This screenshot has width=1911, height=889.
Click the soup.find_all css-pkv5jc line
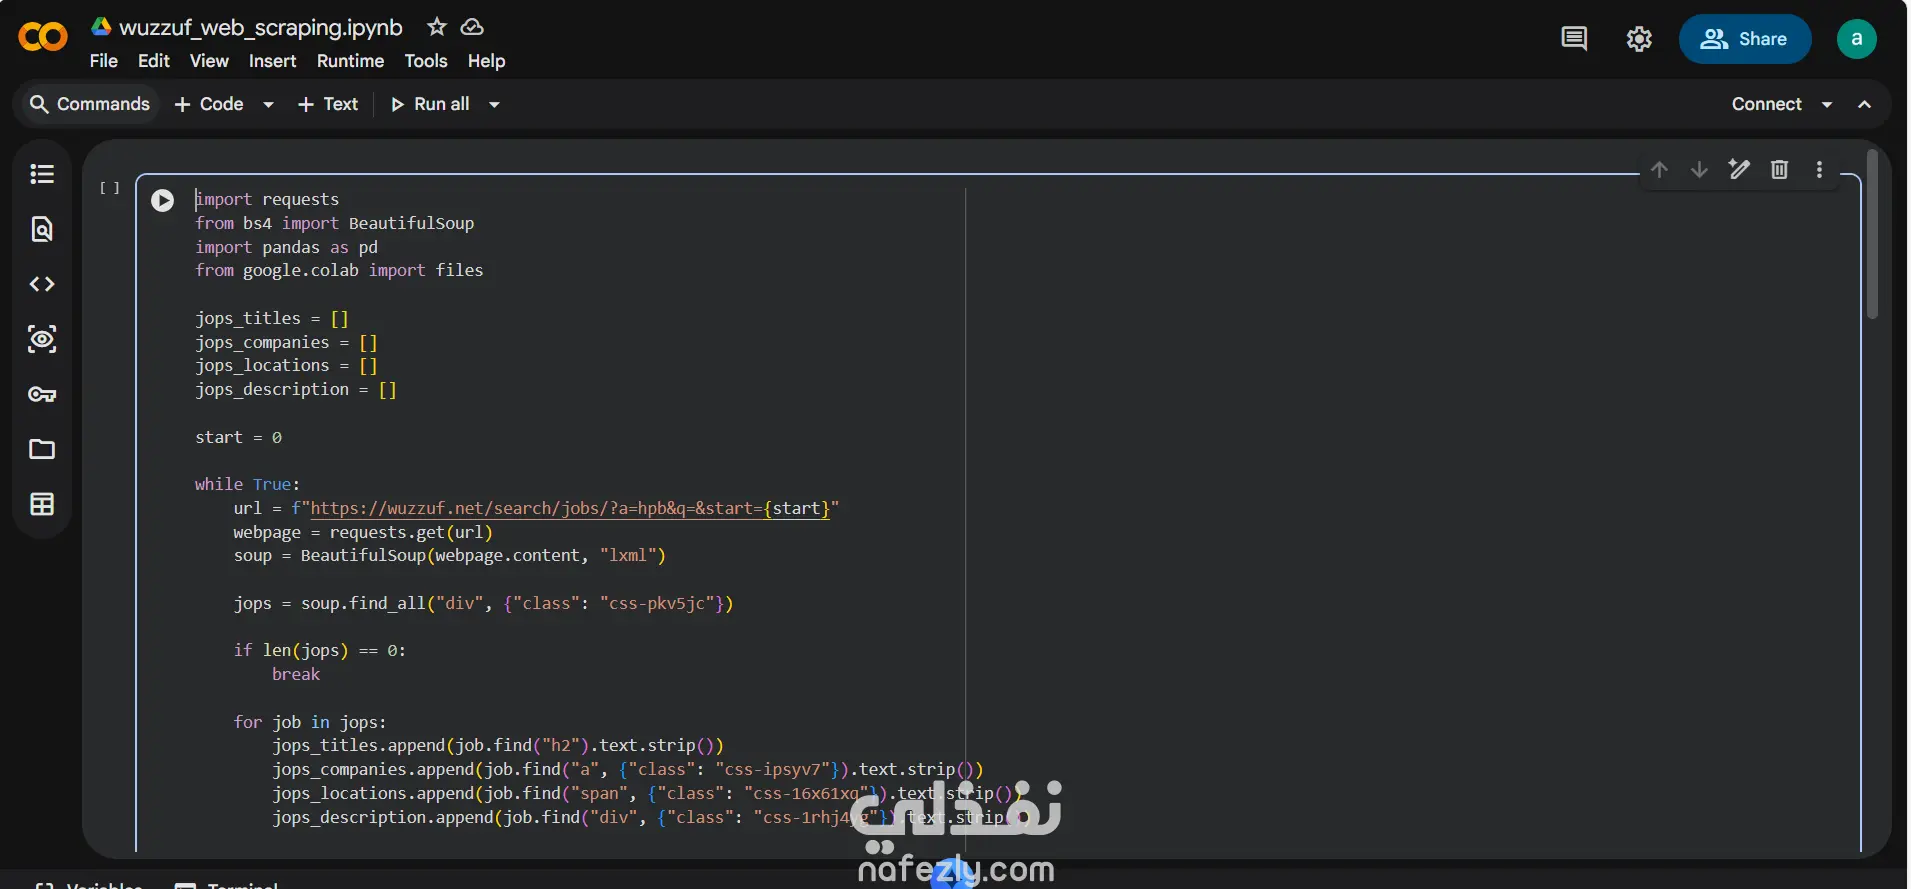[483, 603]
